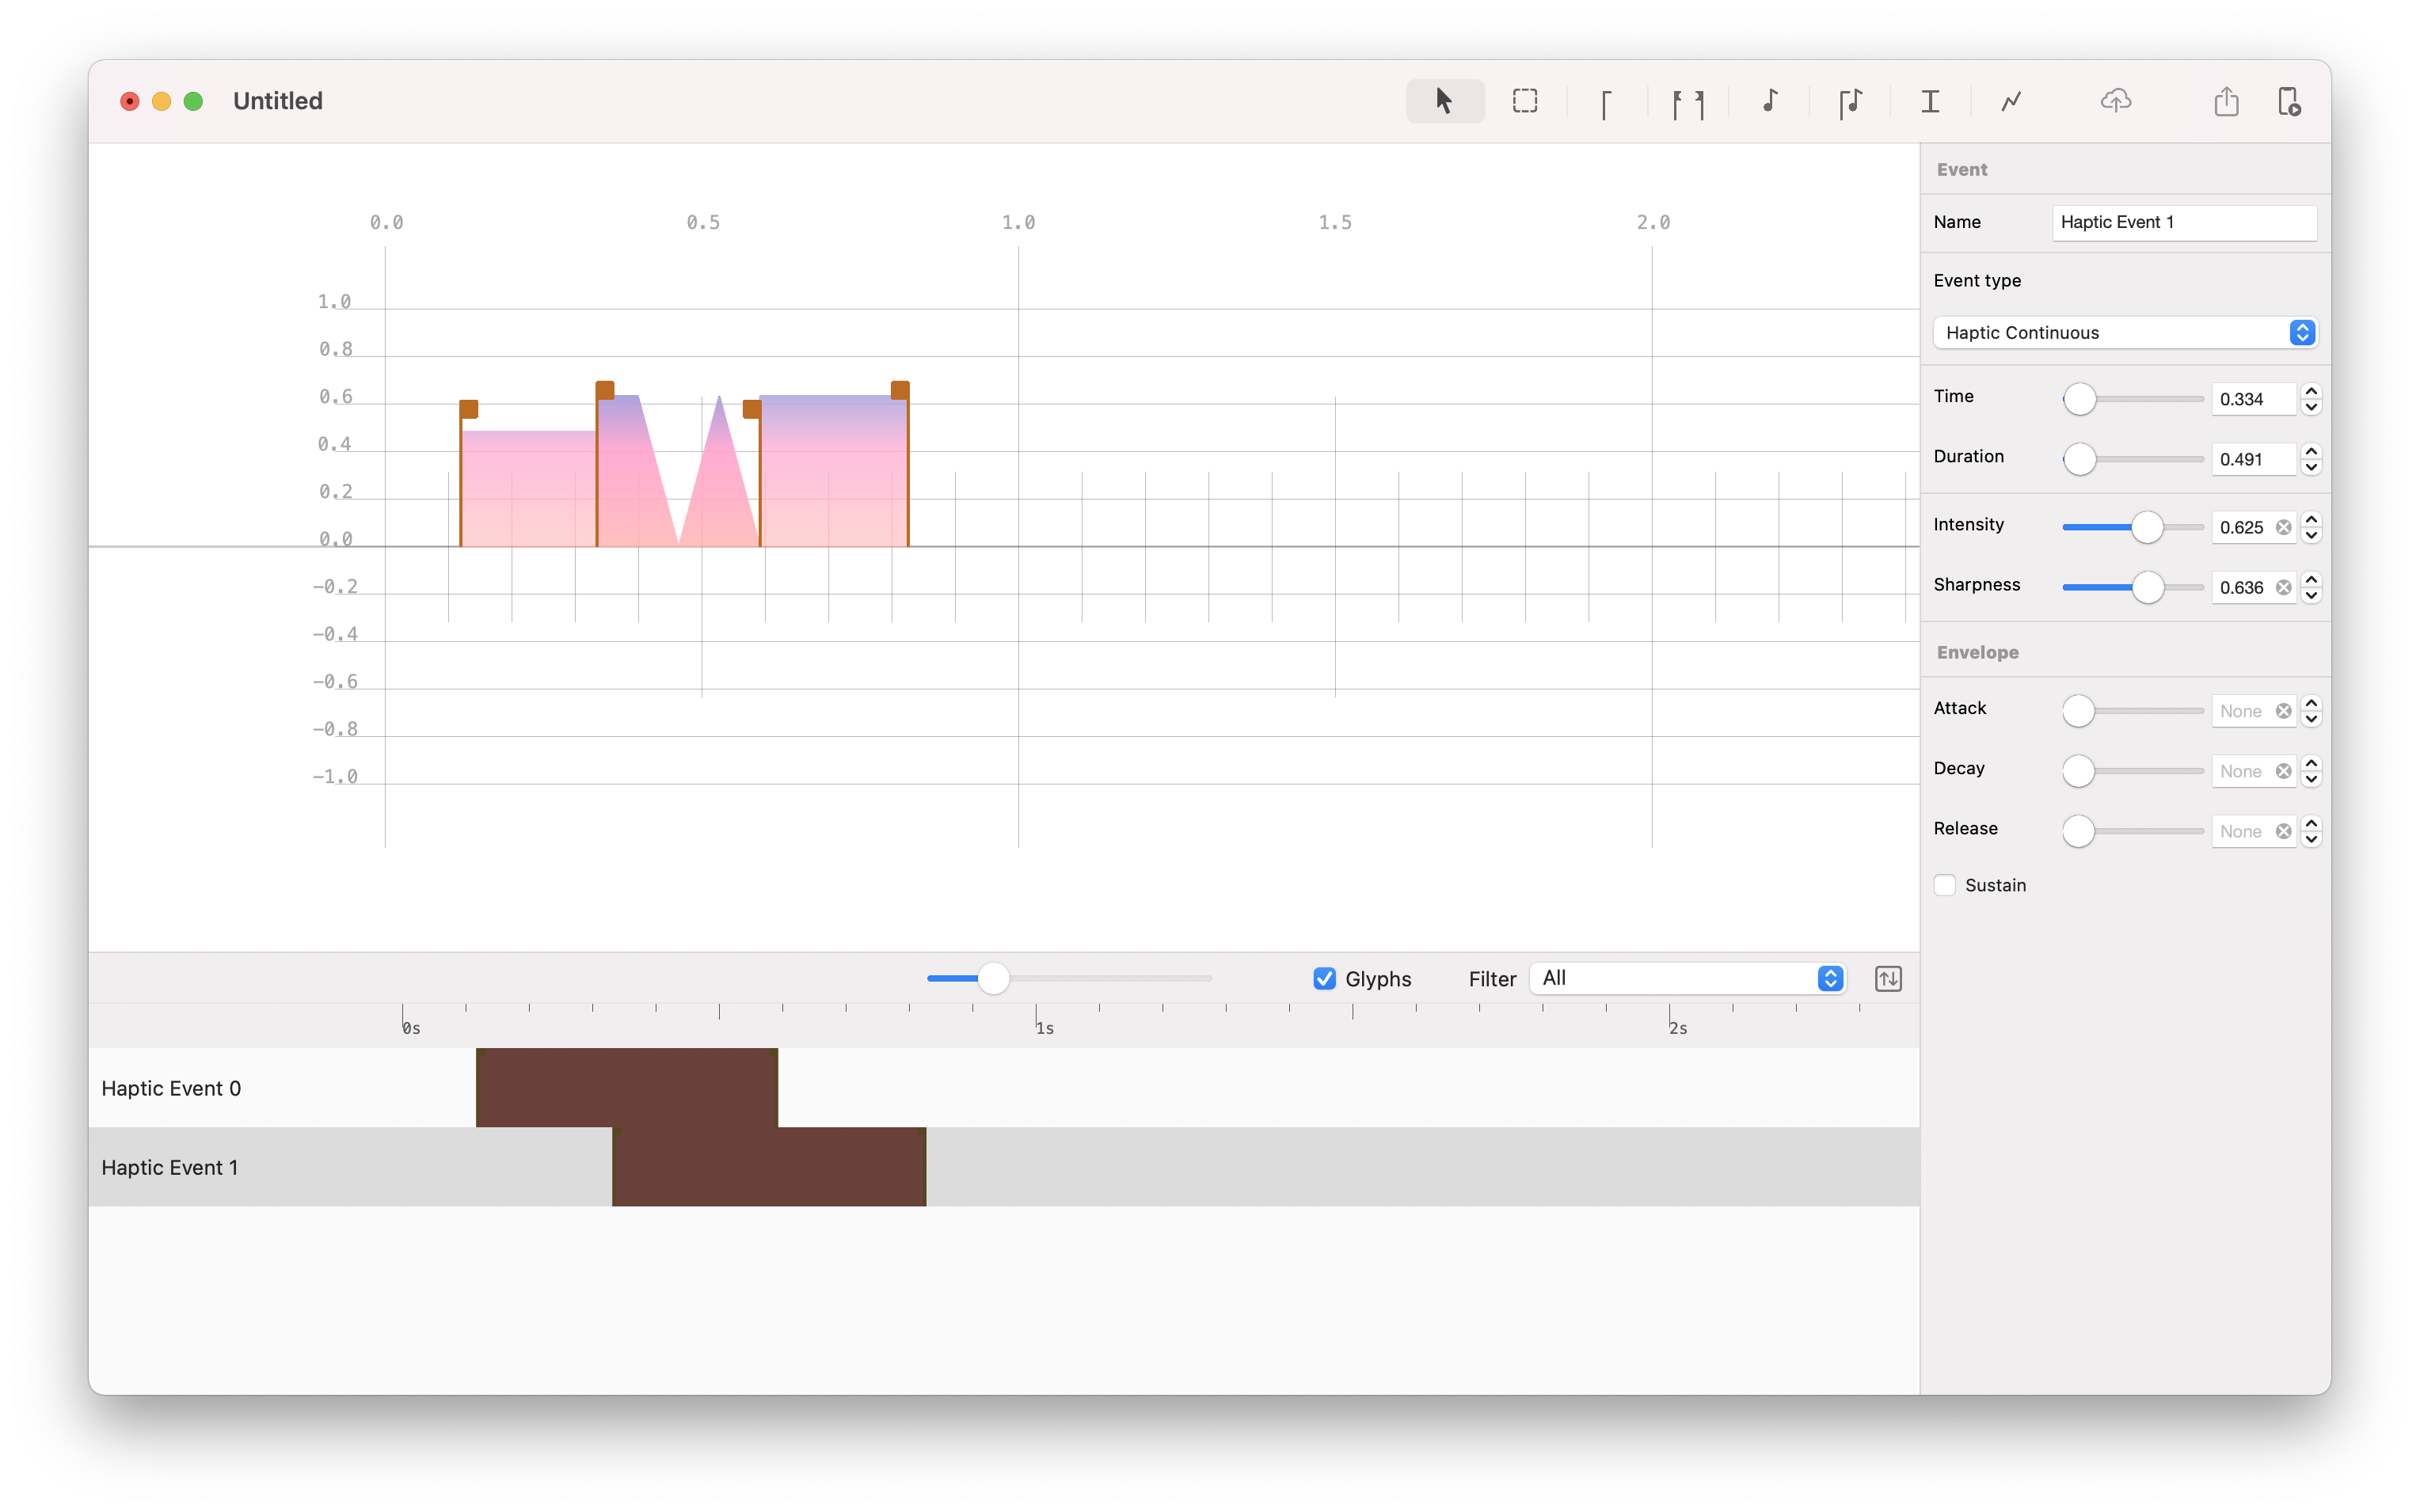Select the flag with note tool
The width and height of the screenshot is (2420, 1512).
pos(1850,102)
